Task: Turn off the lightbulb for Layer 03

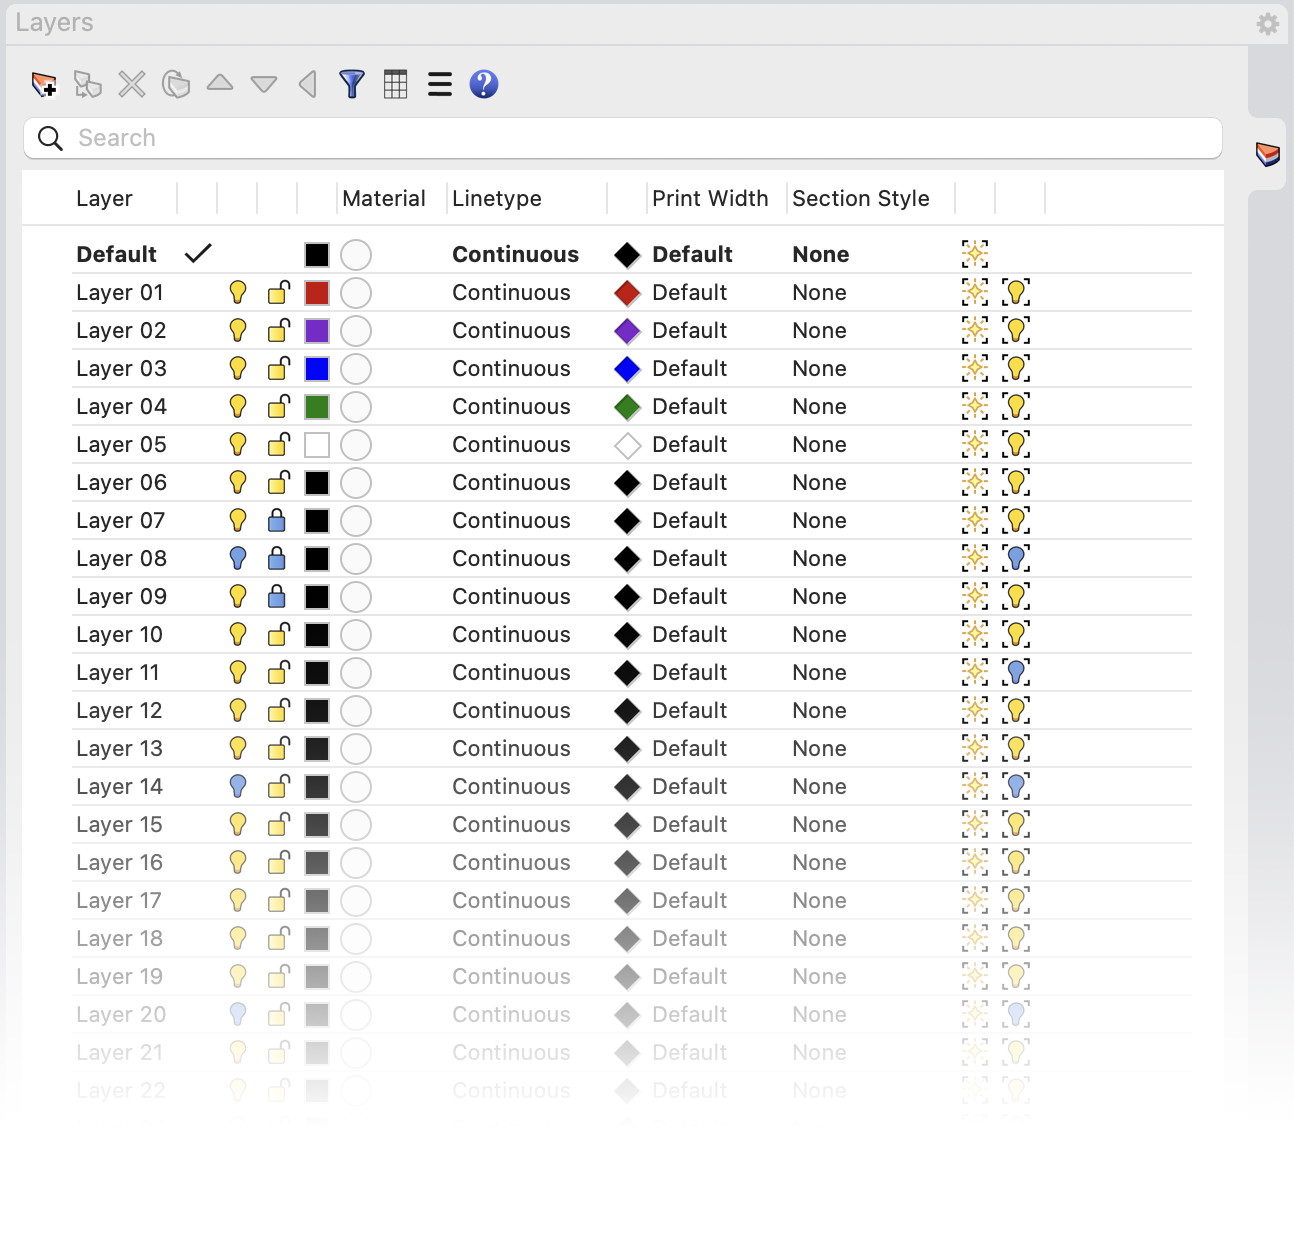Action: tap(237, 368)
